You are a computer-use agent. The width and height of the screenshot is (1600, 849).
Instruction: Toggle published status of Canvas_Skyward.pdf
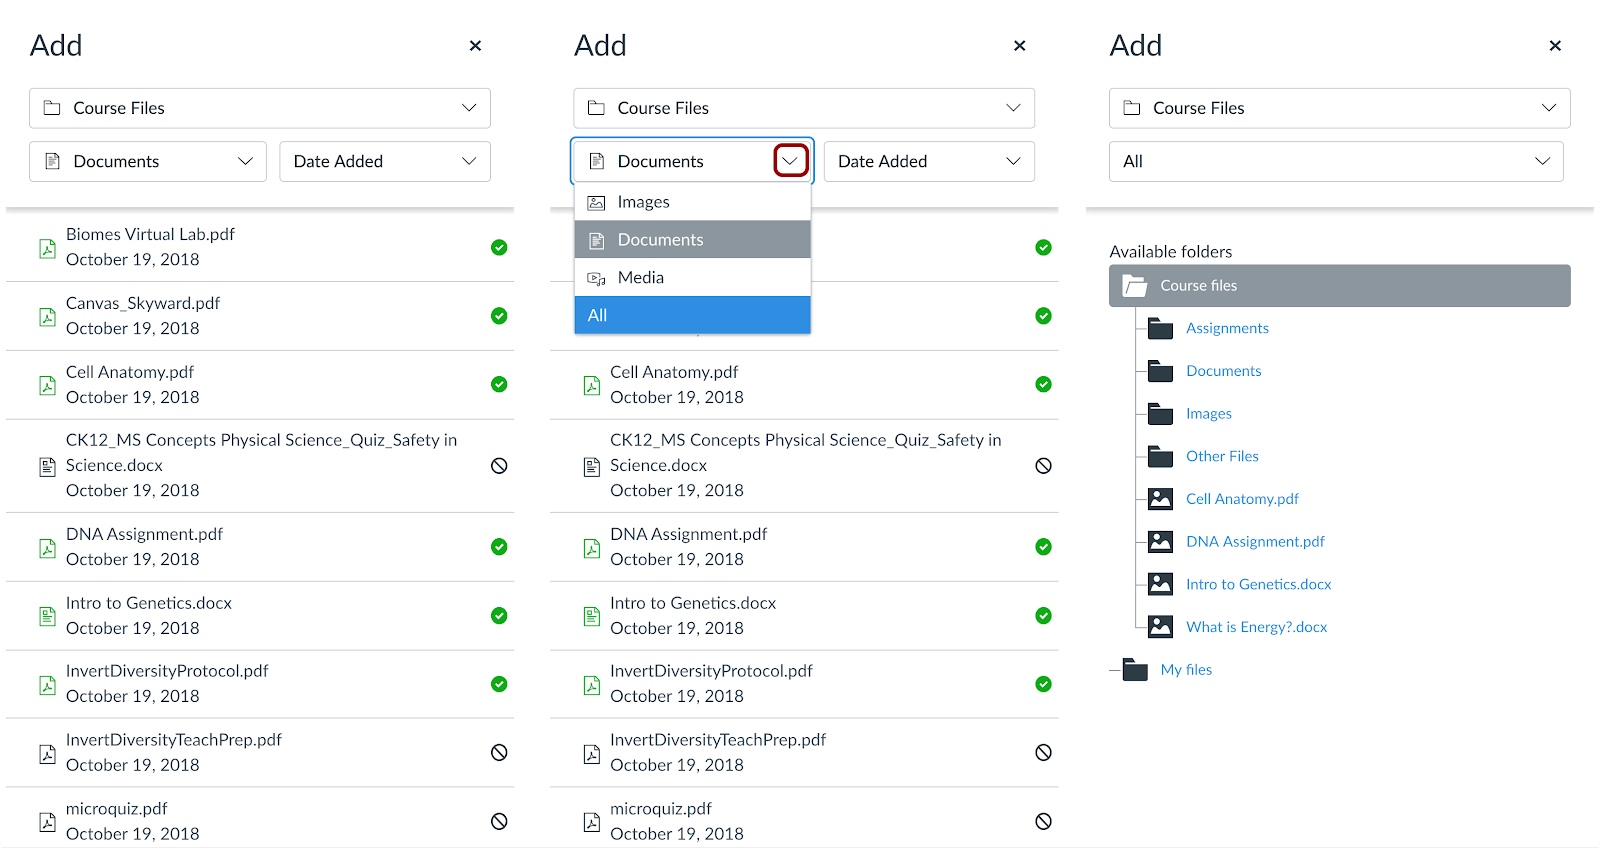[499, 316]
